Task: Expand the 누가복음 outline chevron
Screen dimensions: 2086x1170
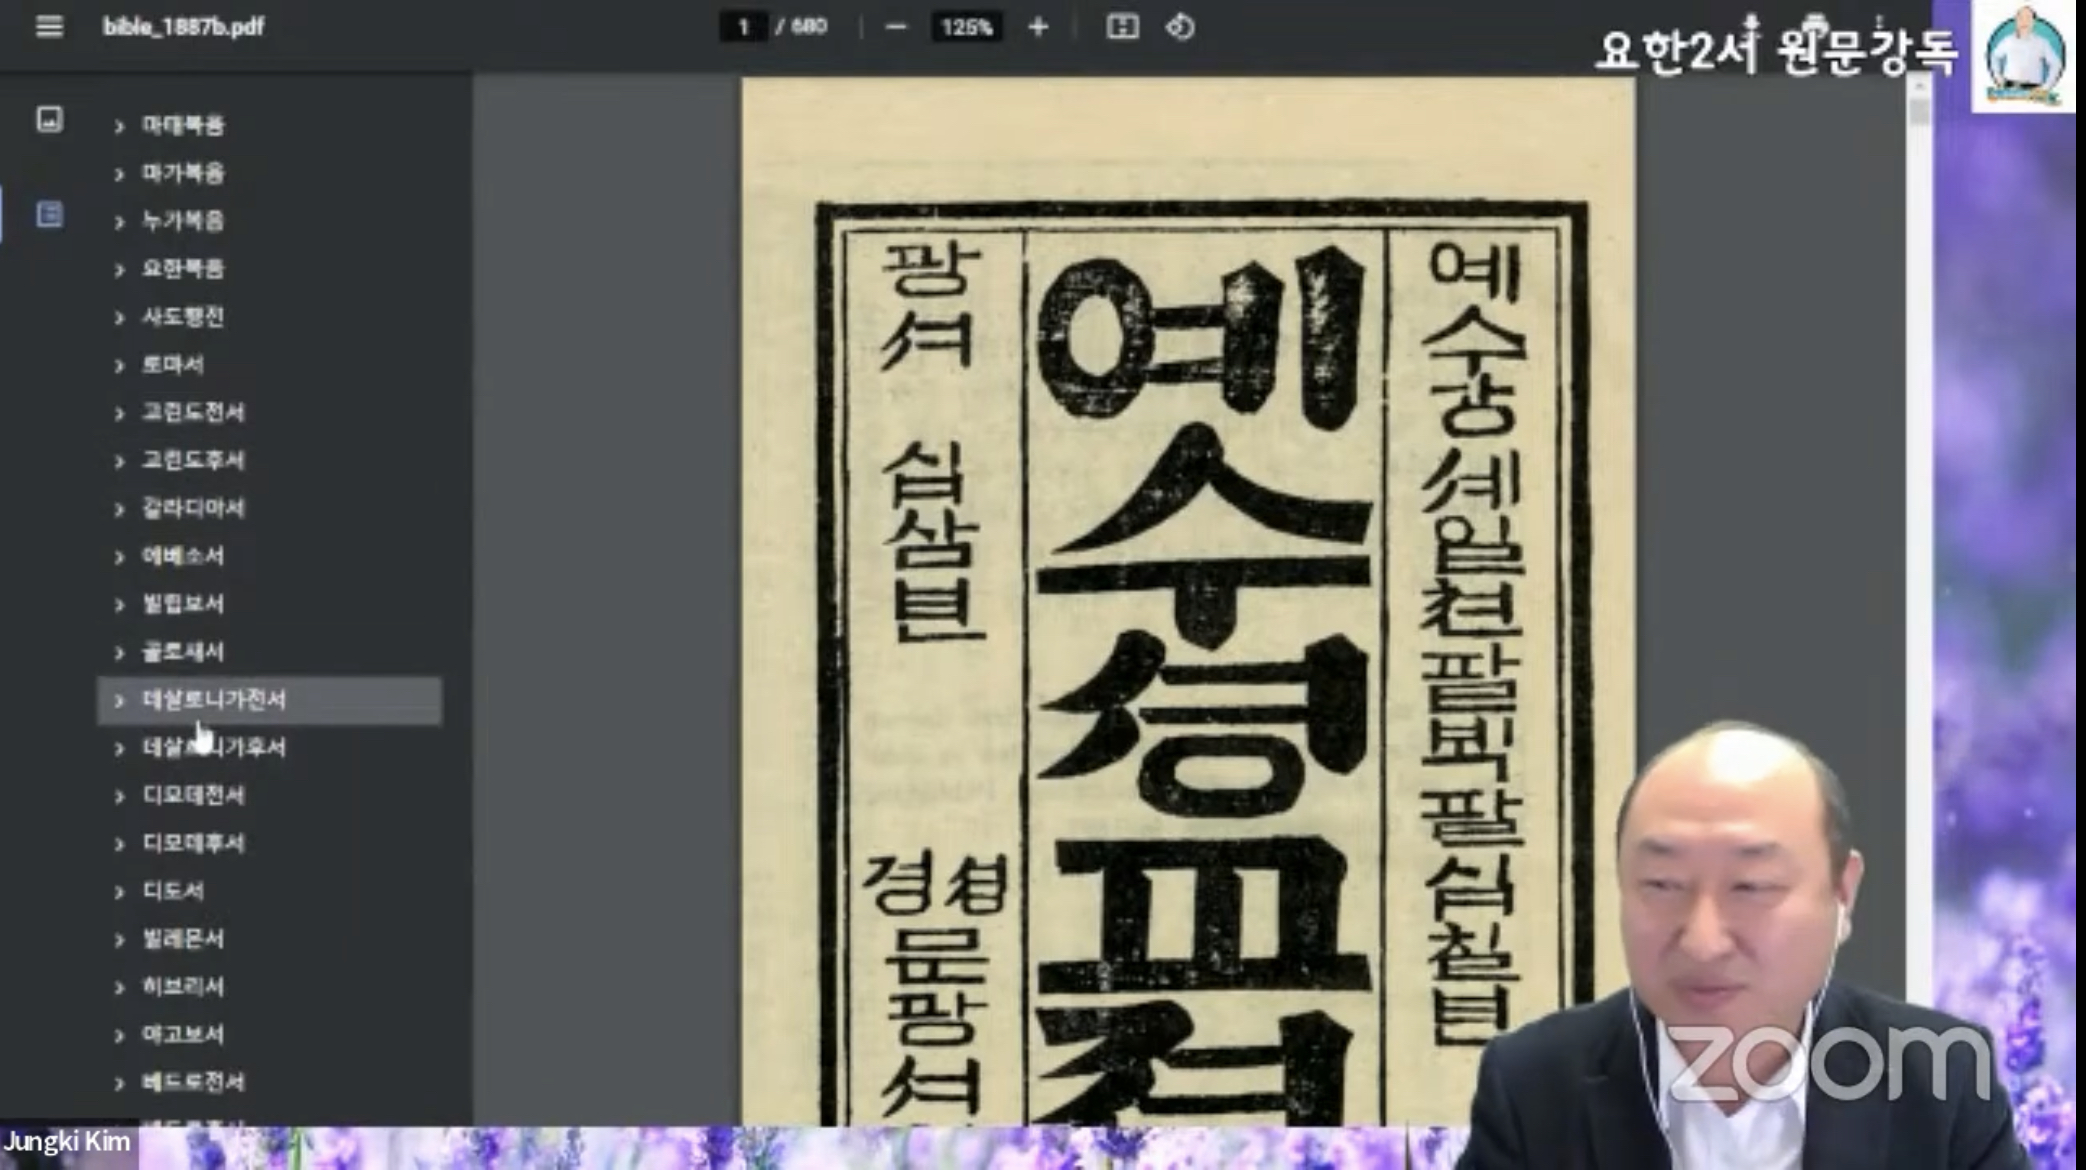Action: 119,222
